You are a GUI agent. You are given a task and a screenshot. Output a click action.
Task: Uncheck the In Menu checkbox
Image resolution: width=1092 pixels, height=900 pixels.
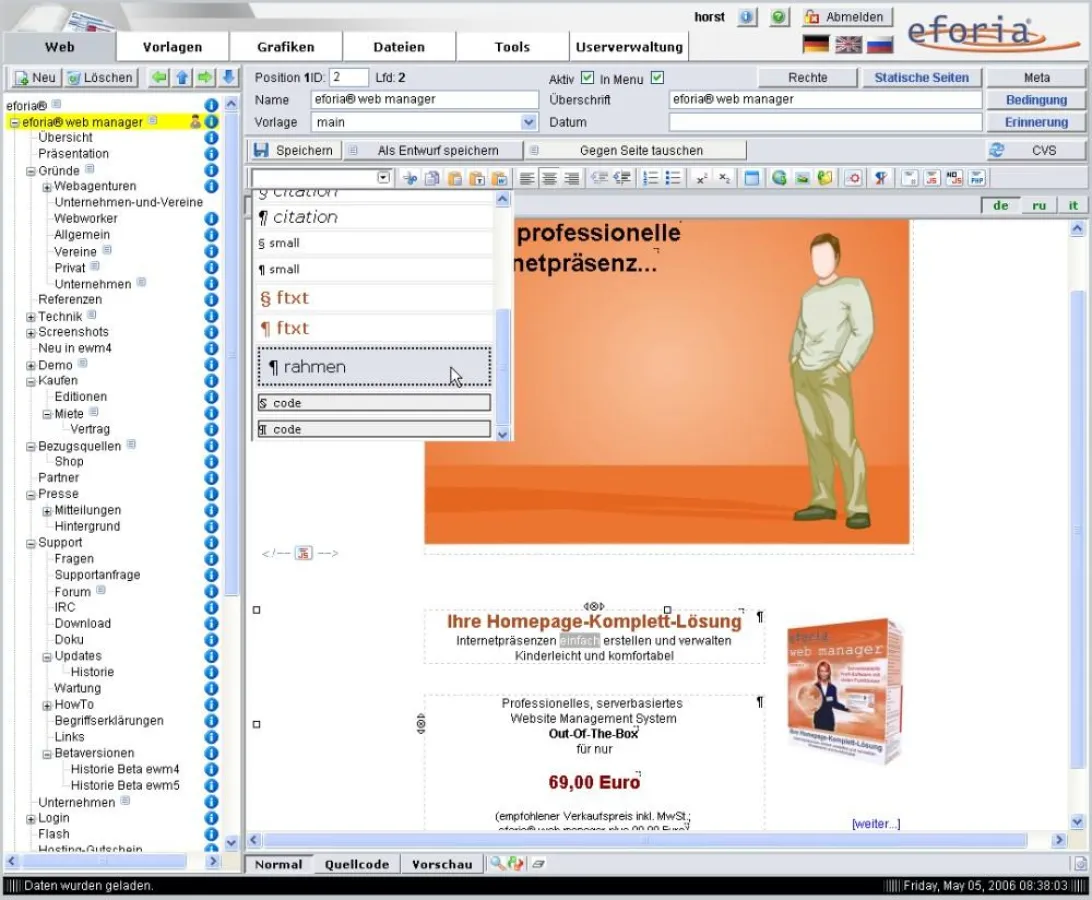[655, 77]
